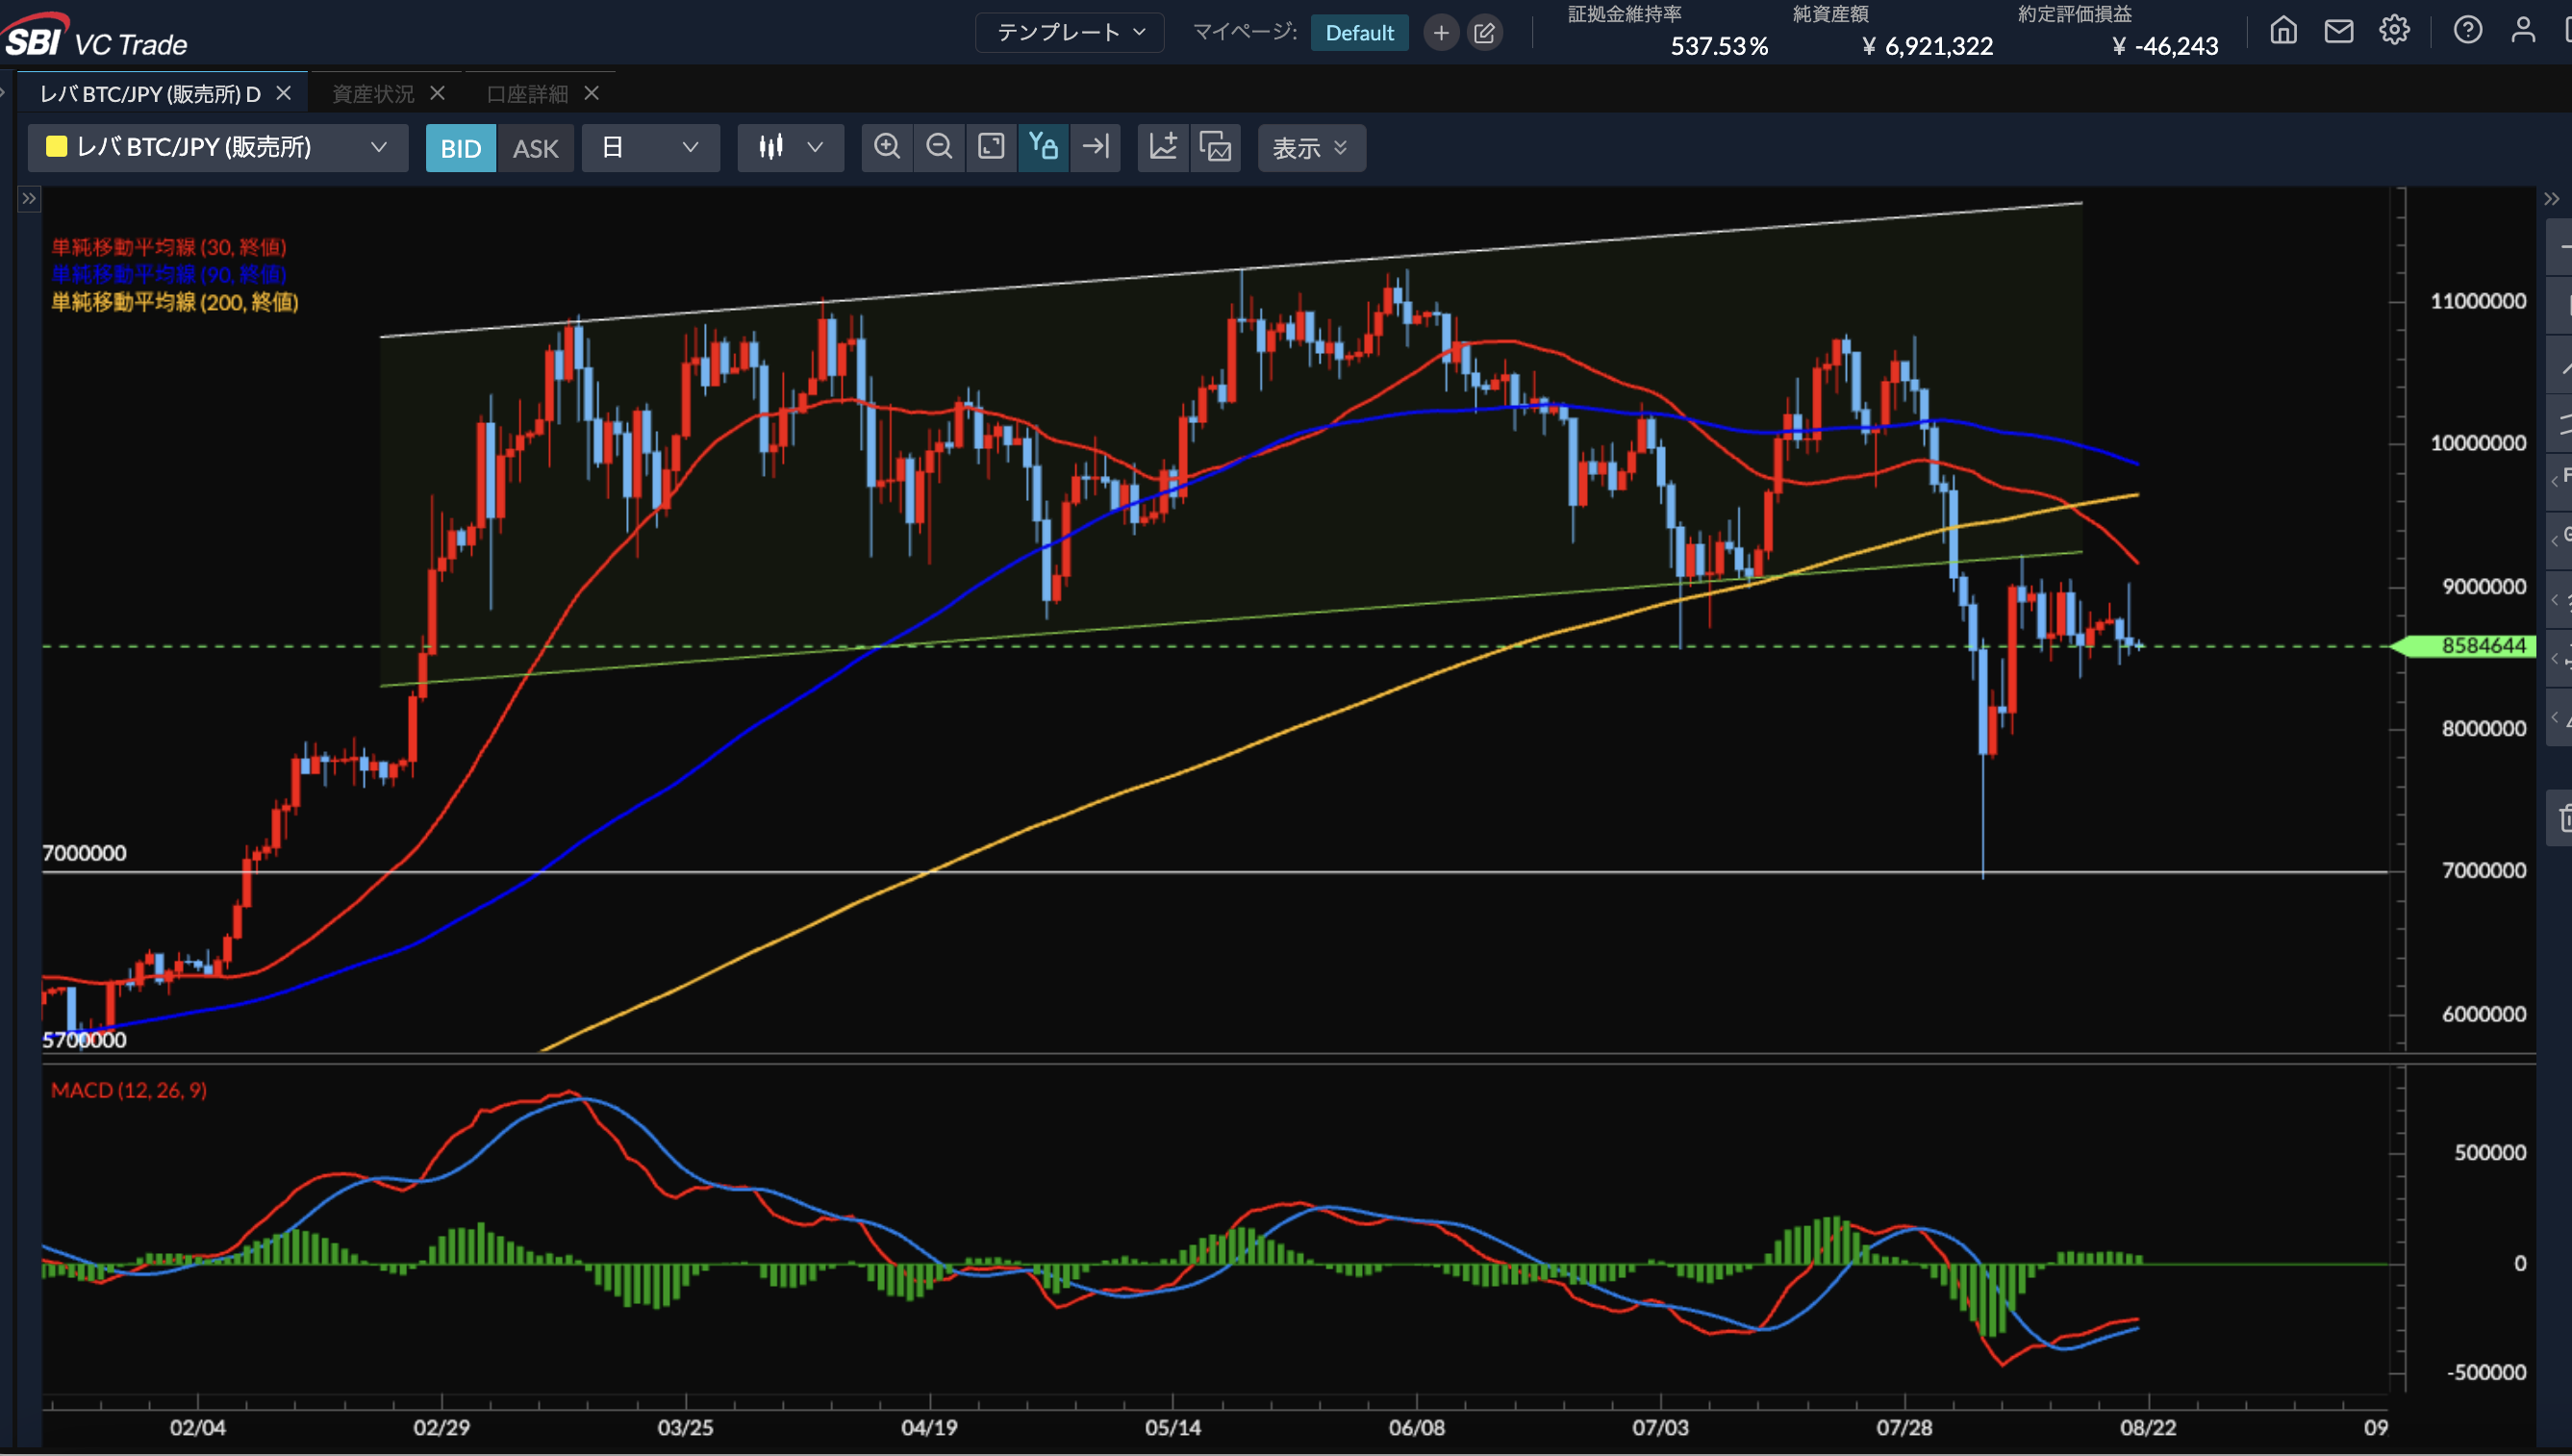Click the 約定評価損益 header label
Viewport: 2572px width, 1456px height.
click(x=2075, y=14)
